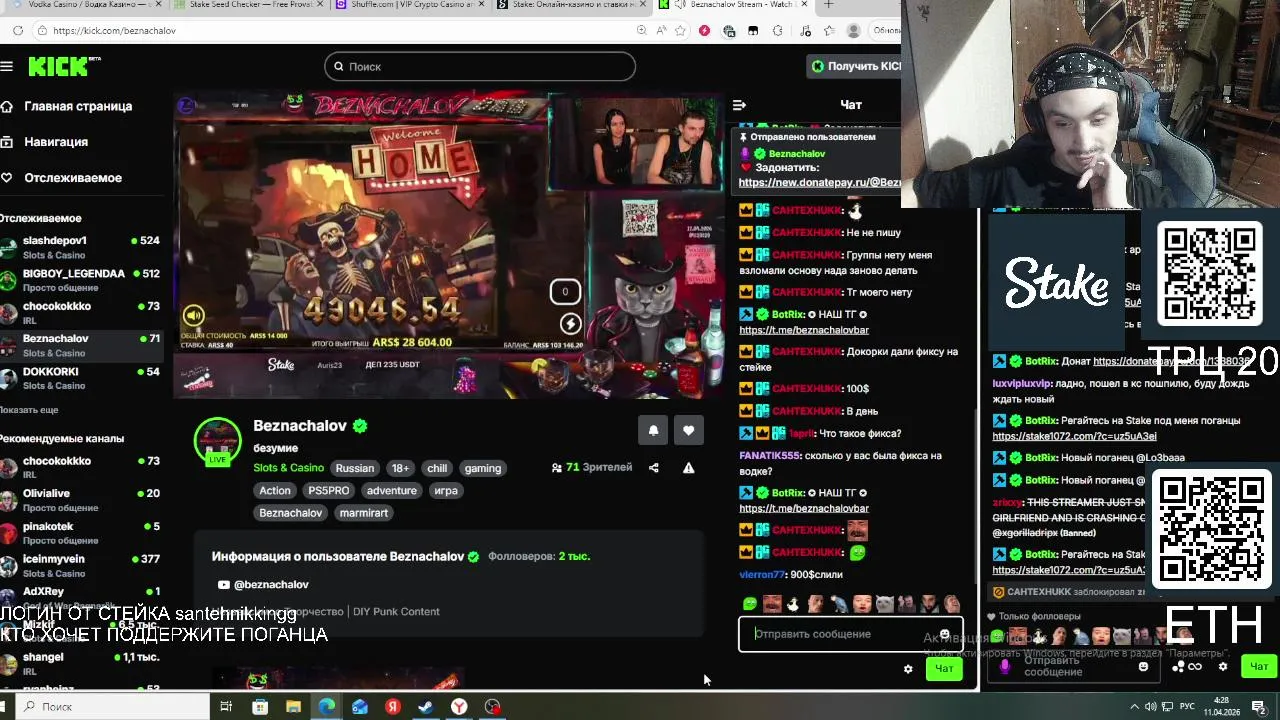Open slashdepov1 channel in sidebar
The image size is (1280, 720).
(80, 247)
